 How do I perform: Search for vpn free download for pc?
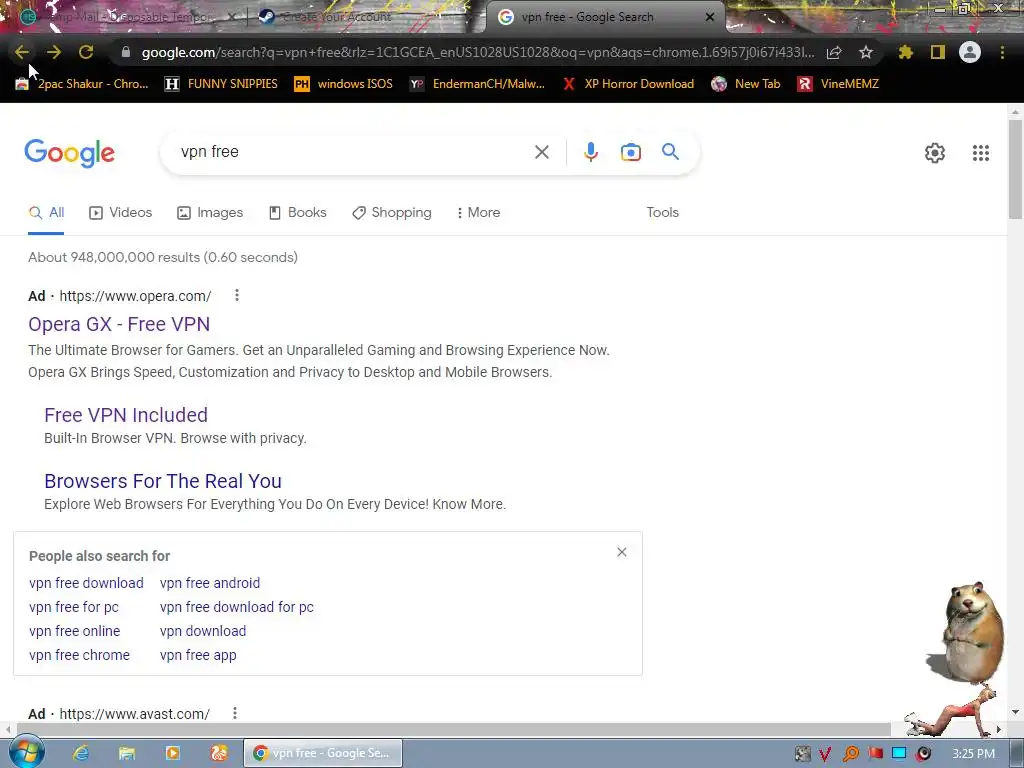pos(236,607)
